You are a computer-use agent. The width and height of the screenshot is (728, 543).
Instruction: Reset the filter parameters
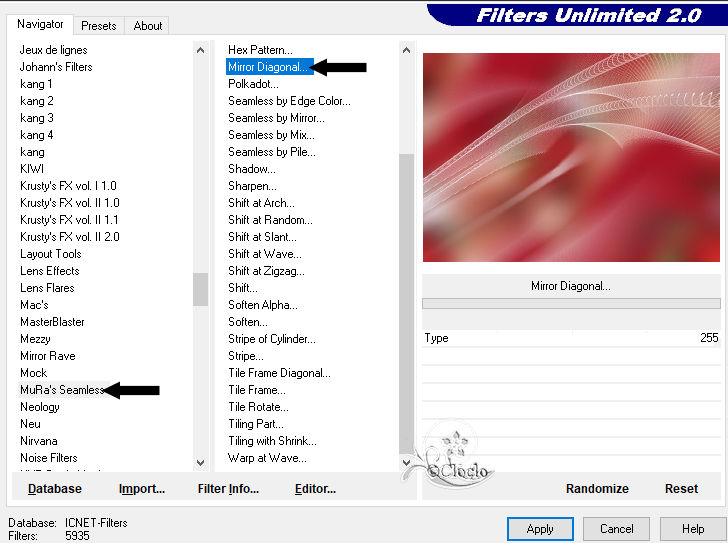(x=681, y=489)
